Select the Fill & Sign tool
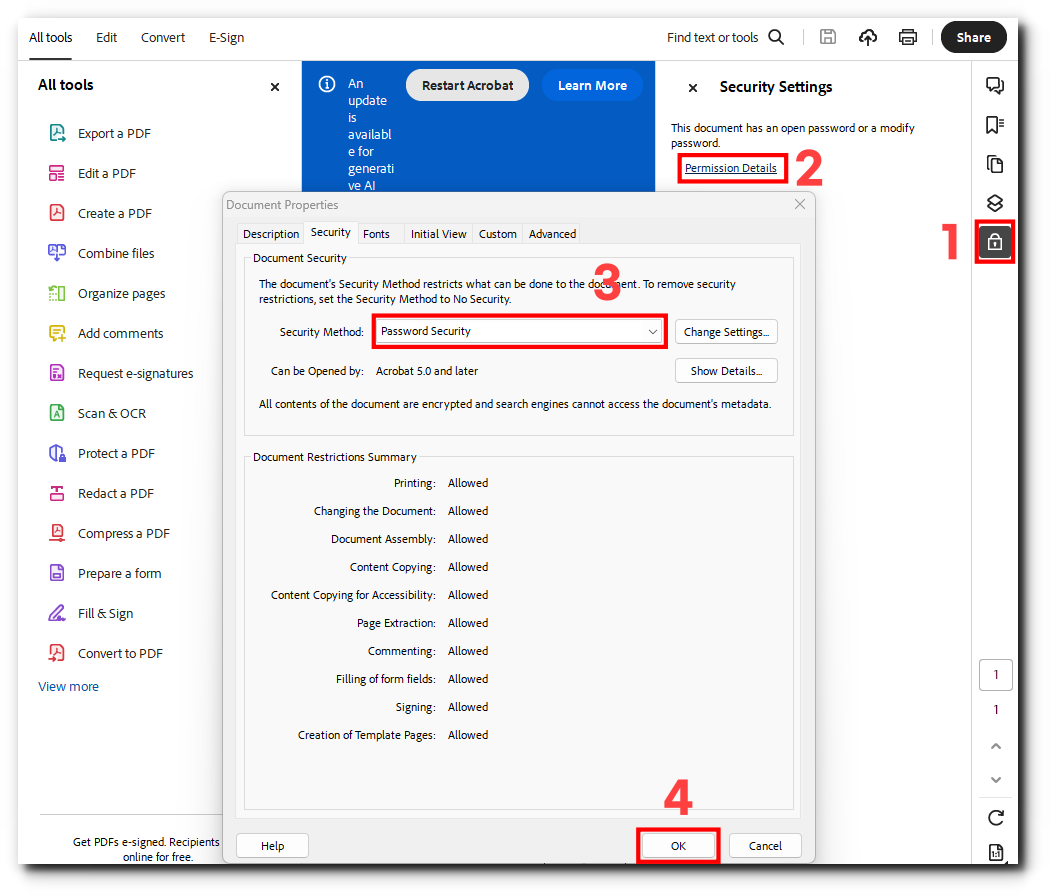Image resolution: width=1050 pixels, height=896 pixels. (90, 613)
